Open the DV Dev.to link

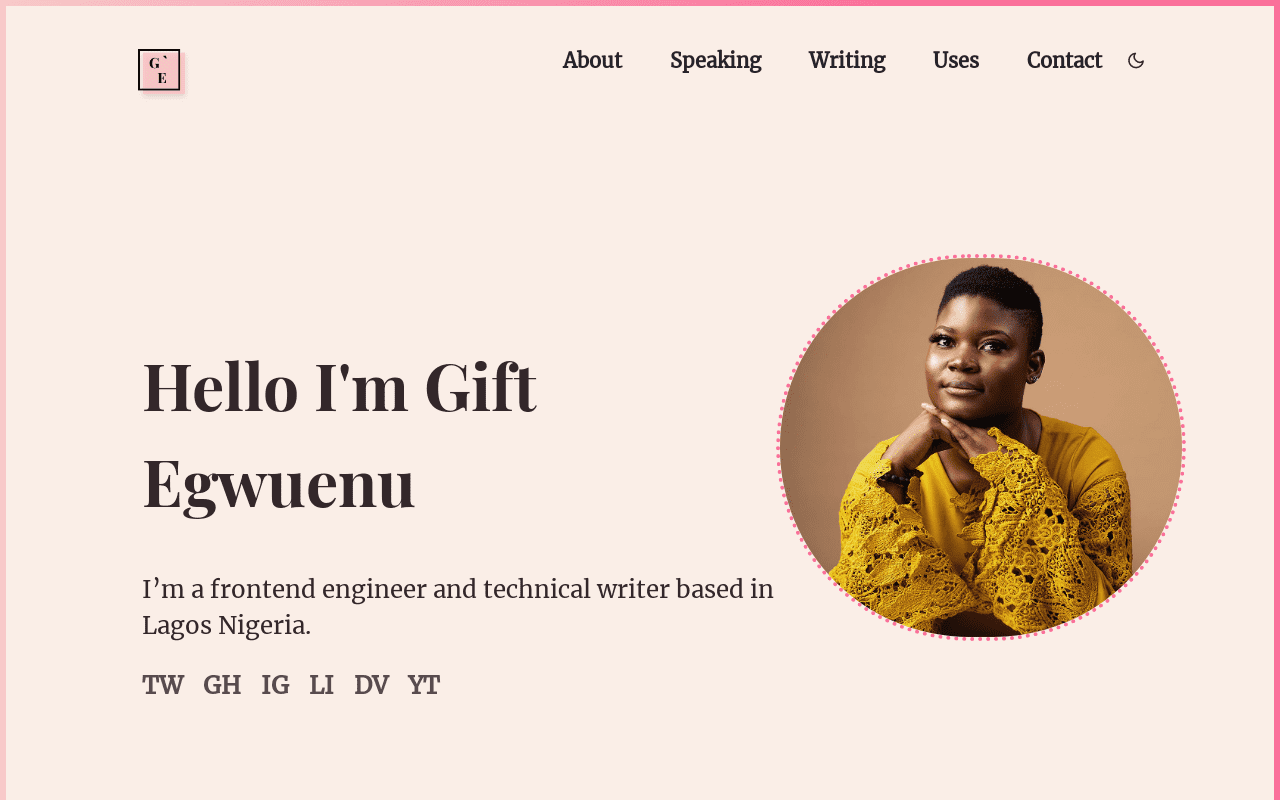(x=371, y=685)
